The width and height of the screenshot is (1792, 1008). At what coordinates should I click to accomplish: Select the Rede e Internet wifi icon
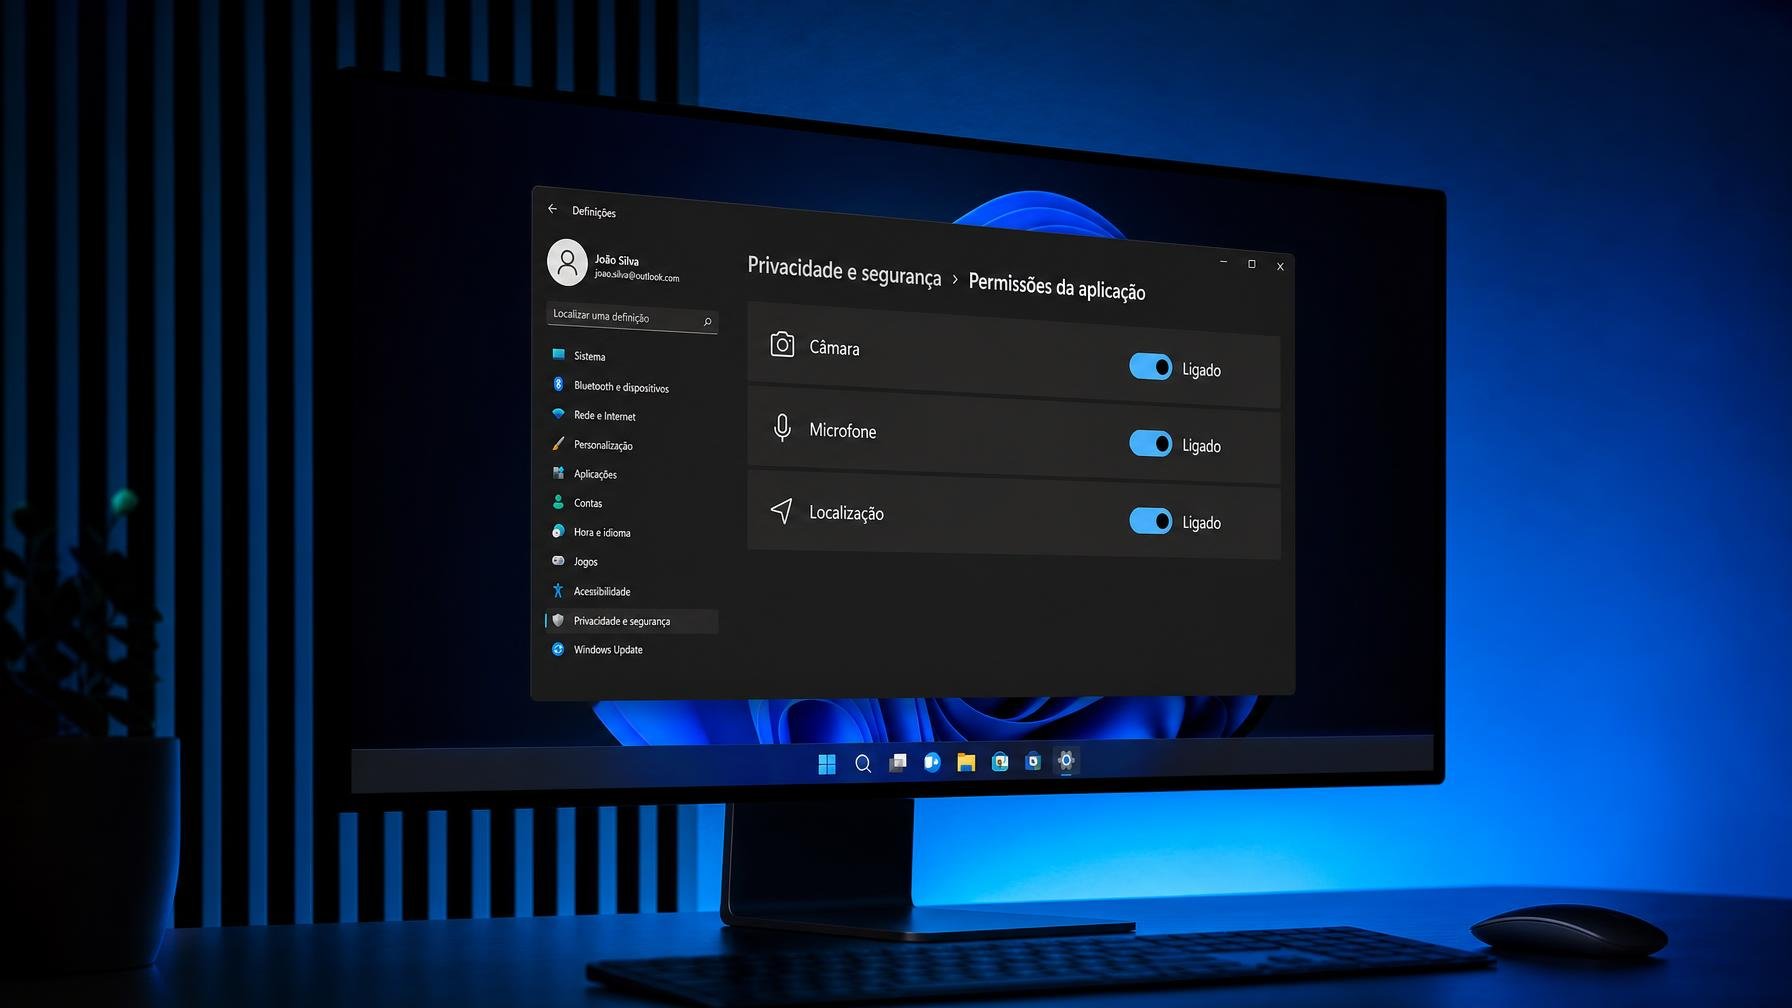558,413
